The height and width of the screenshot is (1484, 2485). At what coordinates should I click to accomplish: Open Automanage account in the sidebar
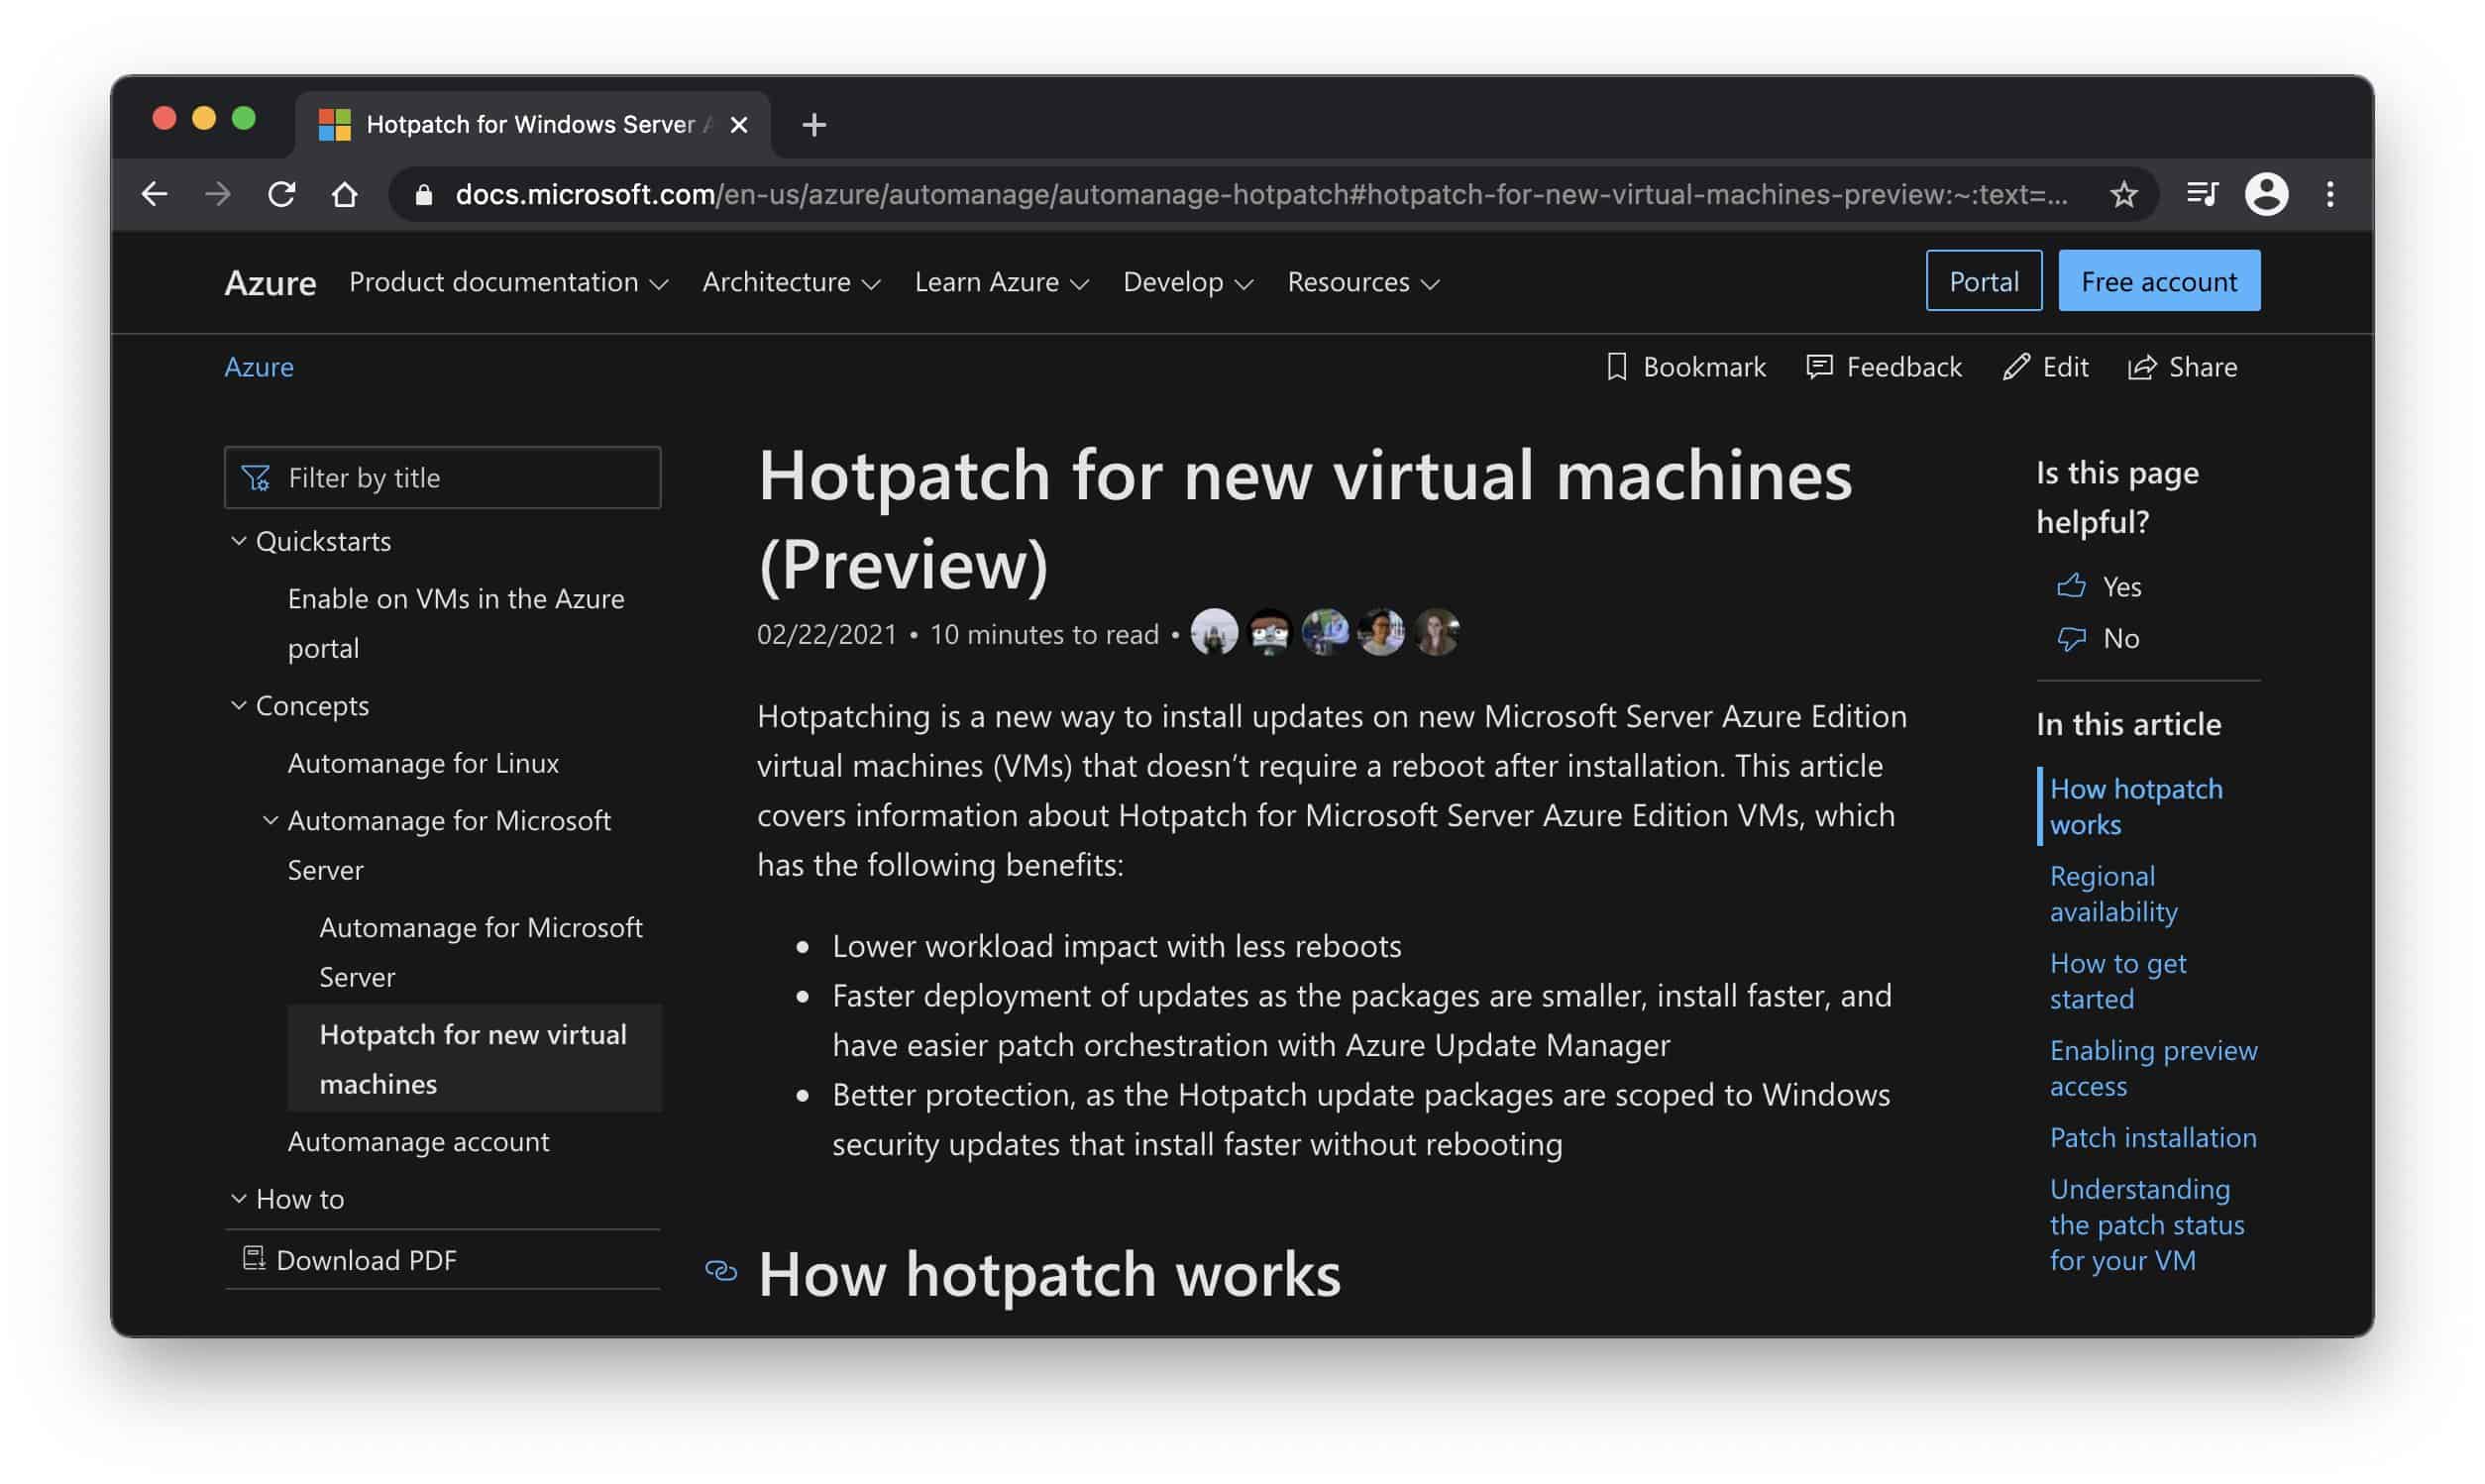pos(418,1141)
